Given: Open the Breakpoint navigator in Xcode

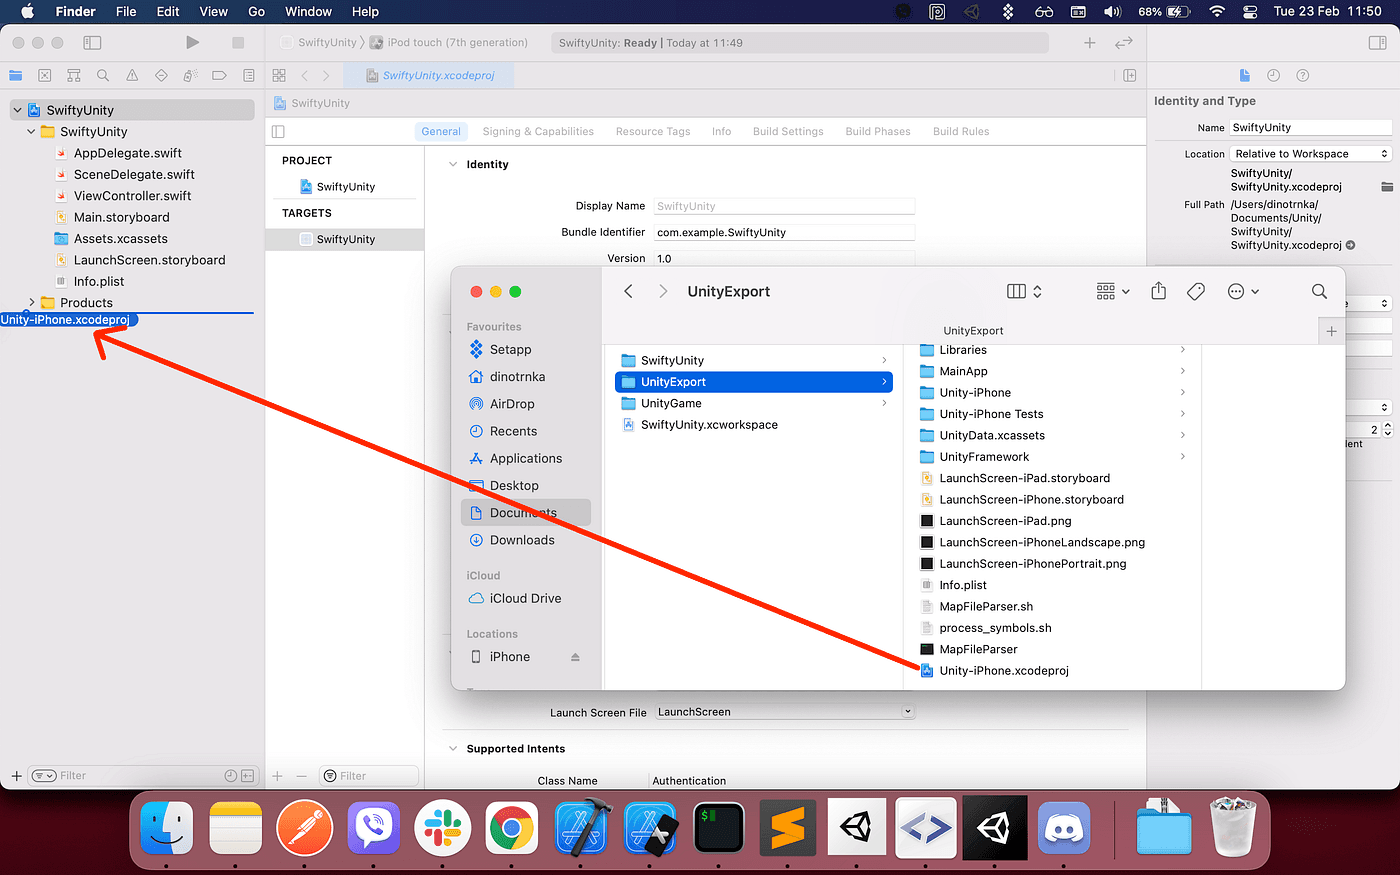Looking at the screenshot, I should pyautogui.click(x=219, y=75).
